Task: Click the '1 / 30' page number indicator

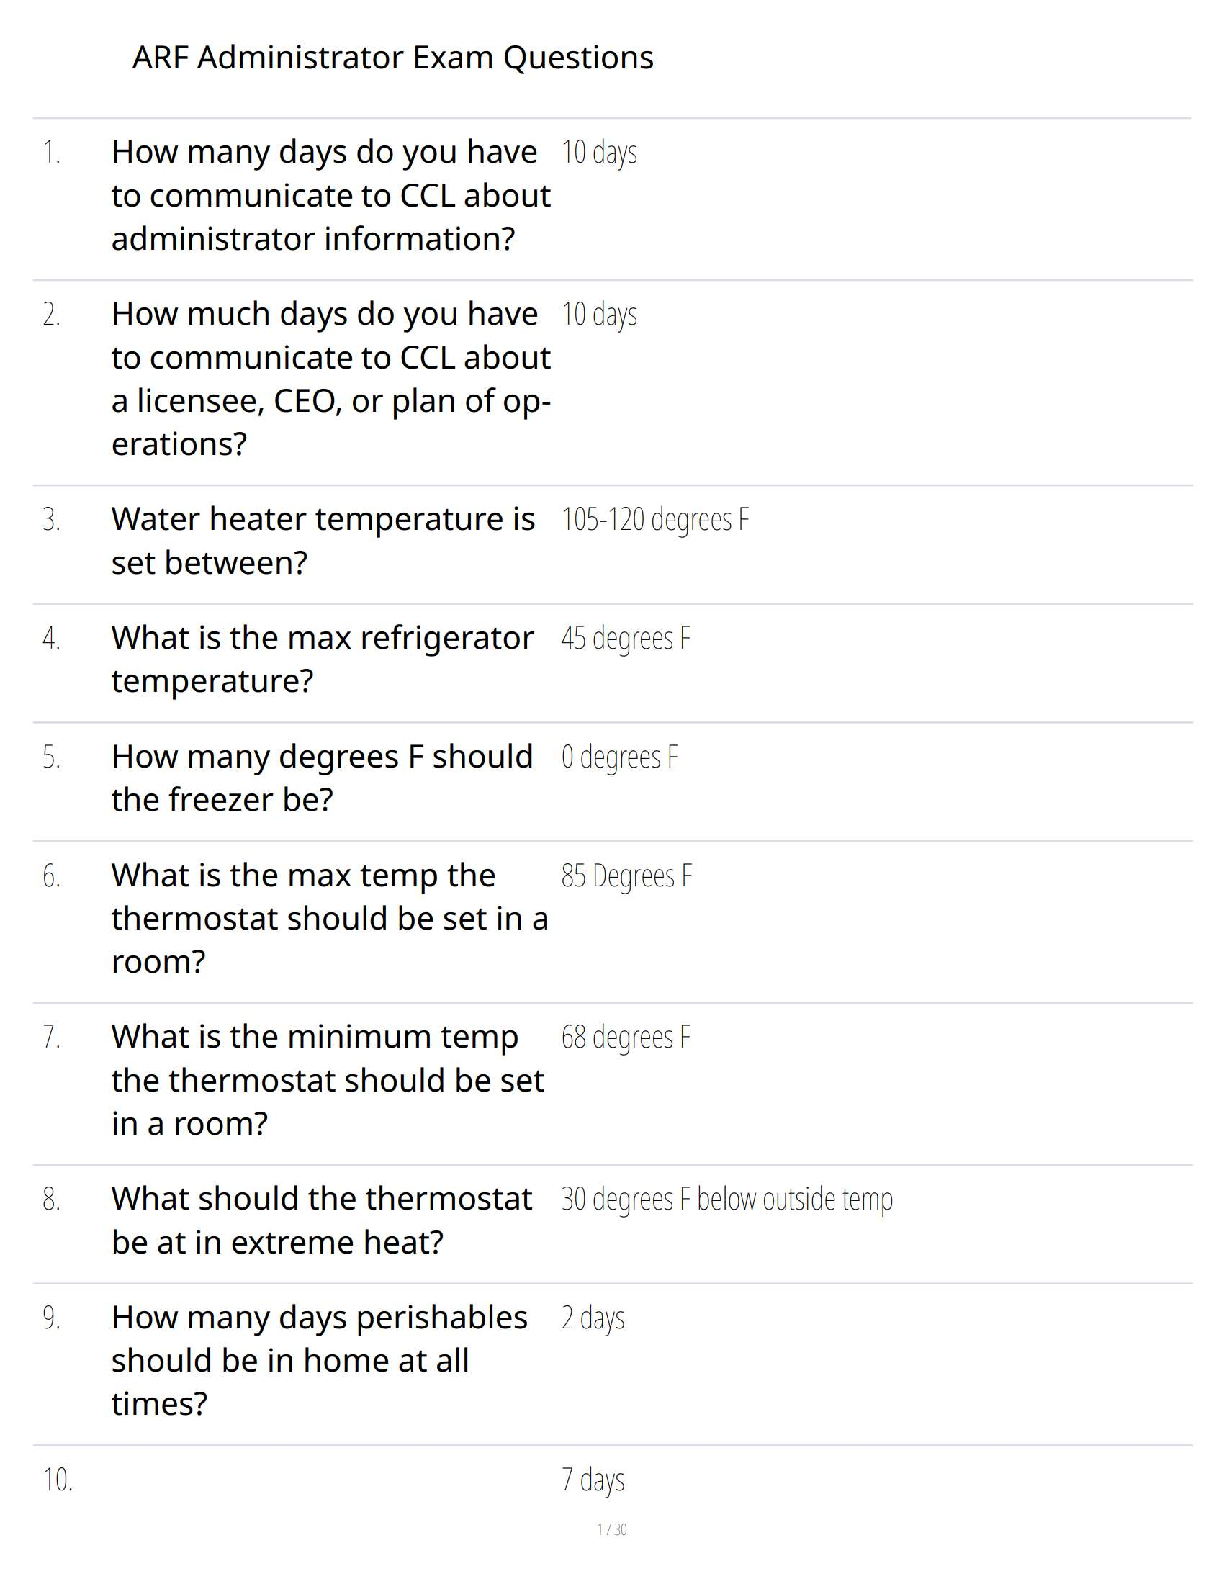Action: pos(611,1529)
